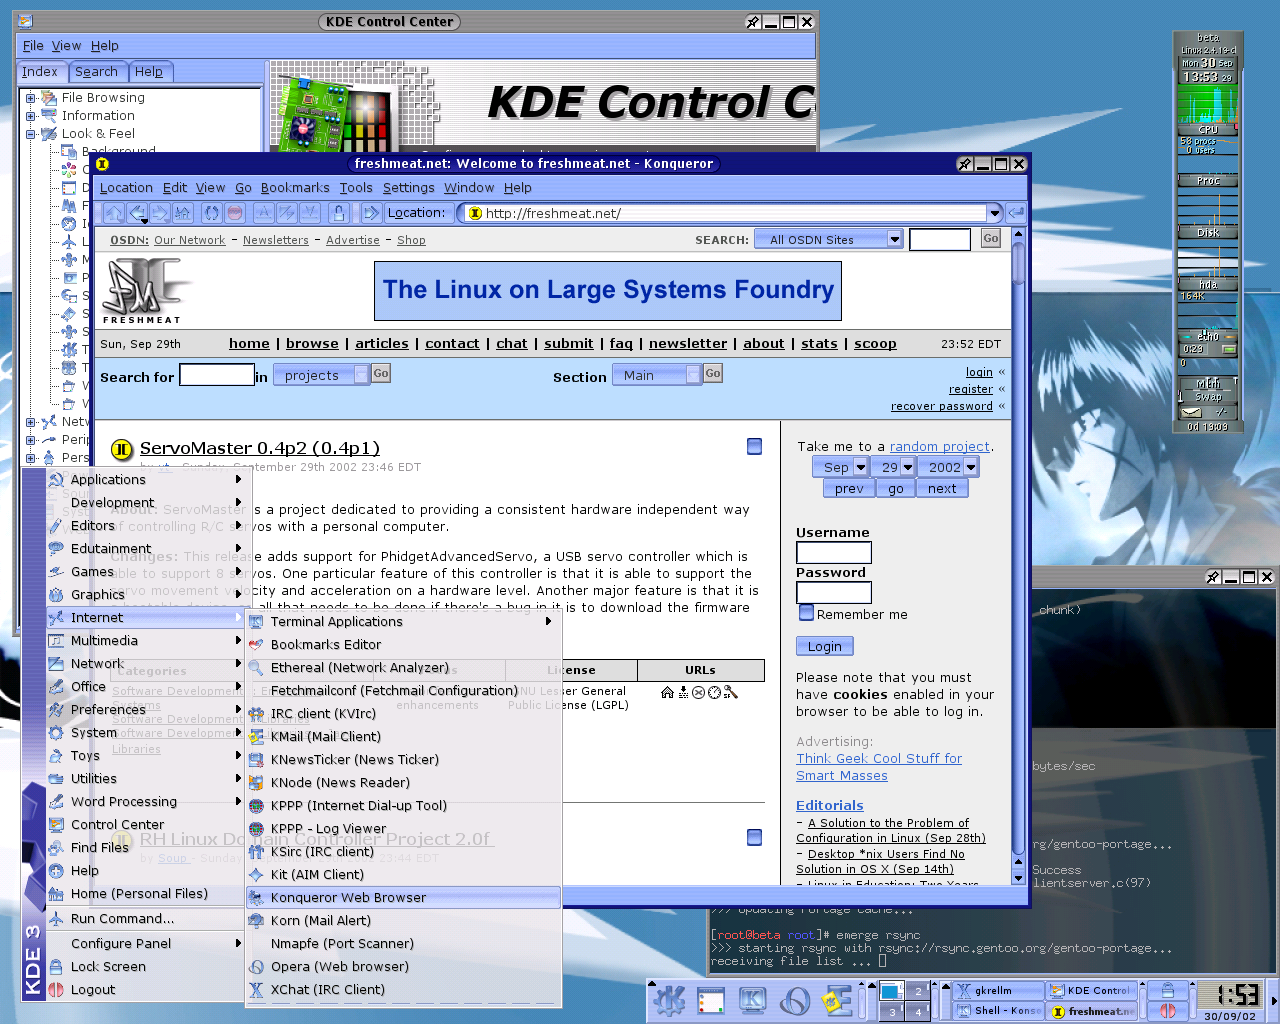This screenshot has width=1280, height=1024.
Task: Open the Sep month dropdown
Action: click(839, 467)
